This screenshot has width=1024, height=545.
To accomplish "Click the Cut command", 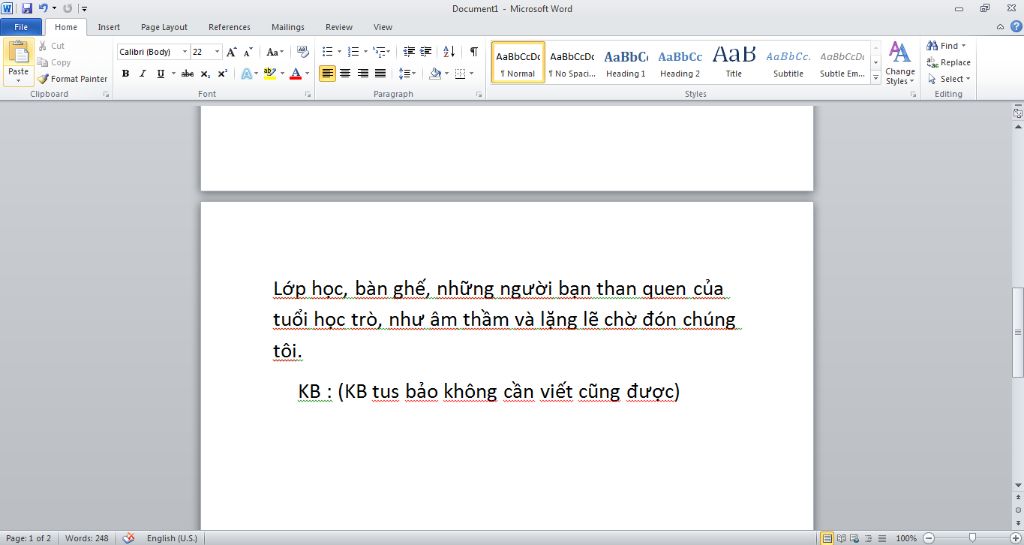I will 52,46.
